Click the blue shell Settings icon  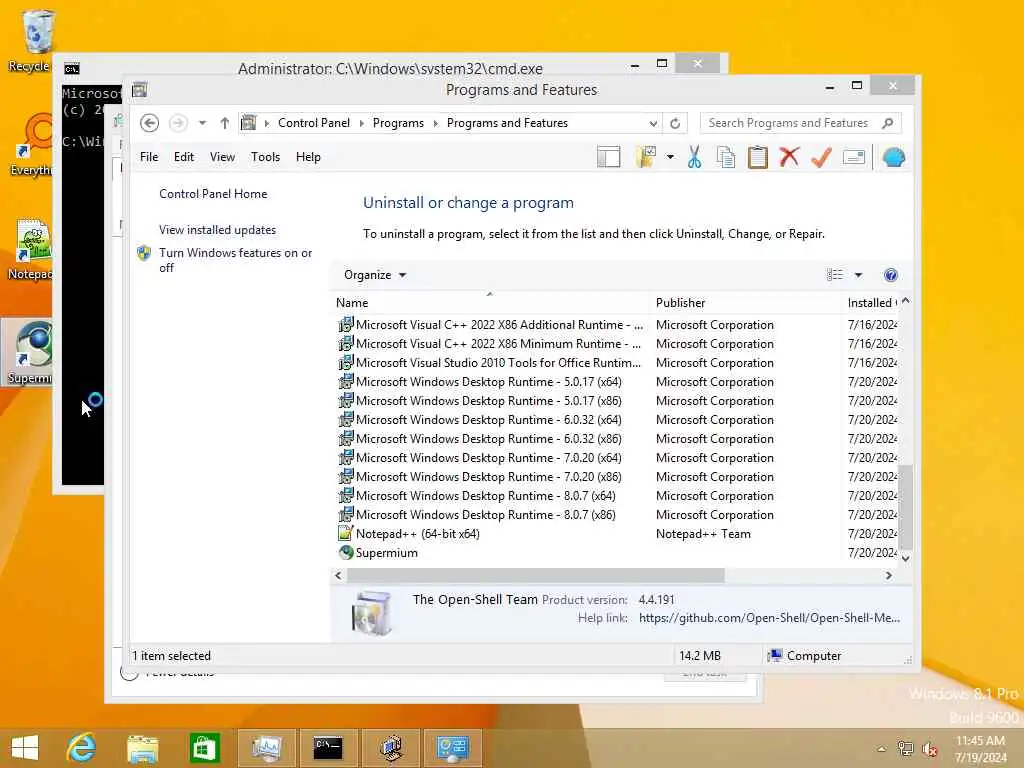click(x=893, y=157)
